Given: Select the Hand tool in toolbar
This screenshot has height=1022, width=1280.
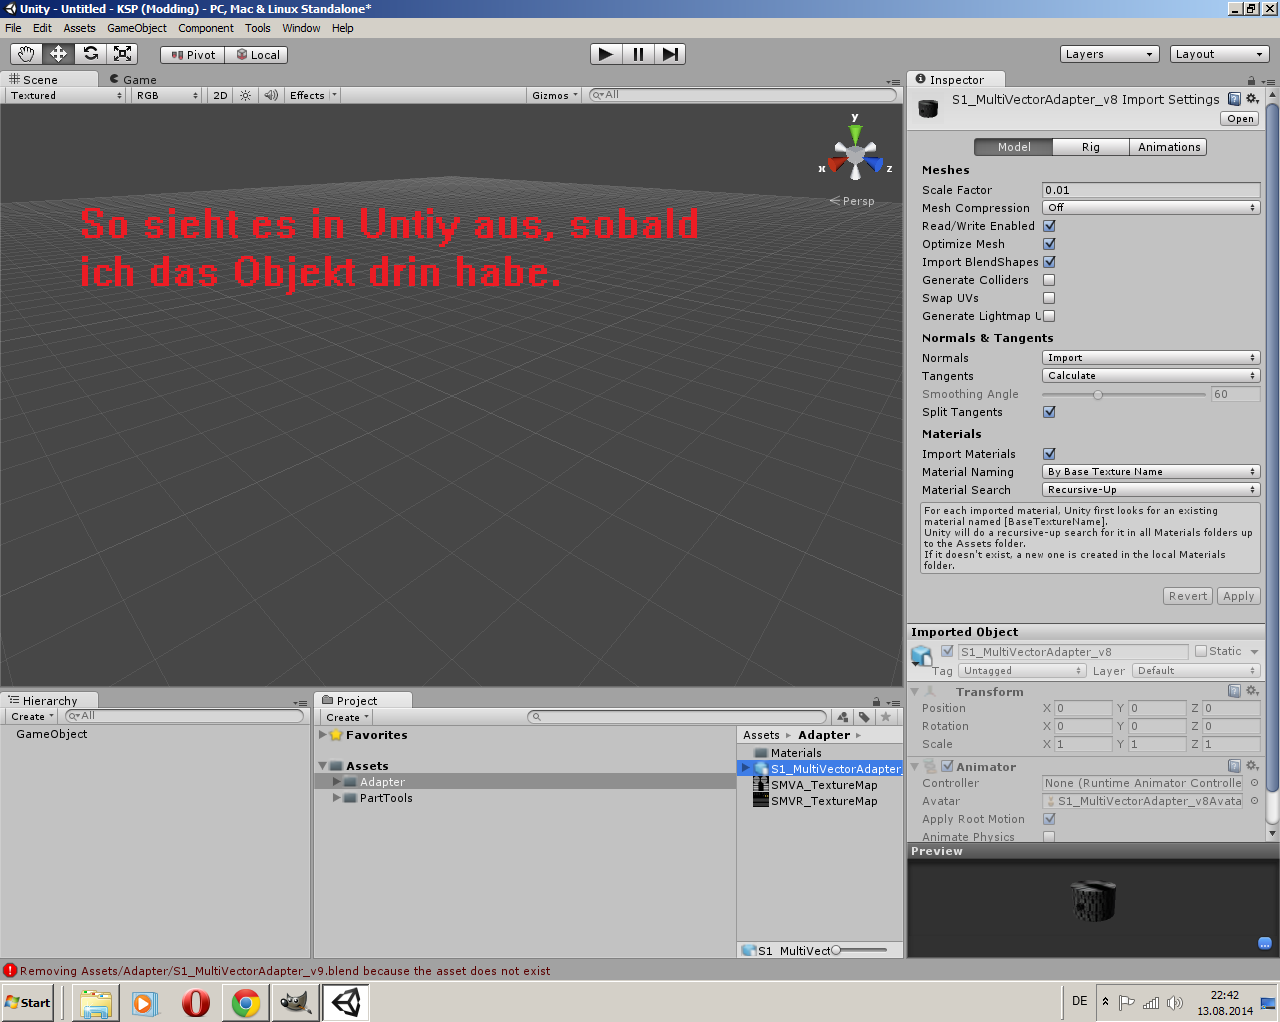Looking at the screenshot, I should click(x=26, y=54).
